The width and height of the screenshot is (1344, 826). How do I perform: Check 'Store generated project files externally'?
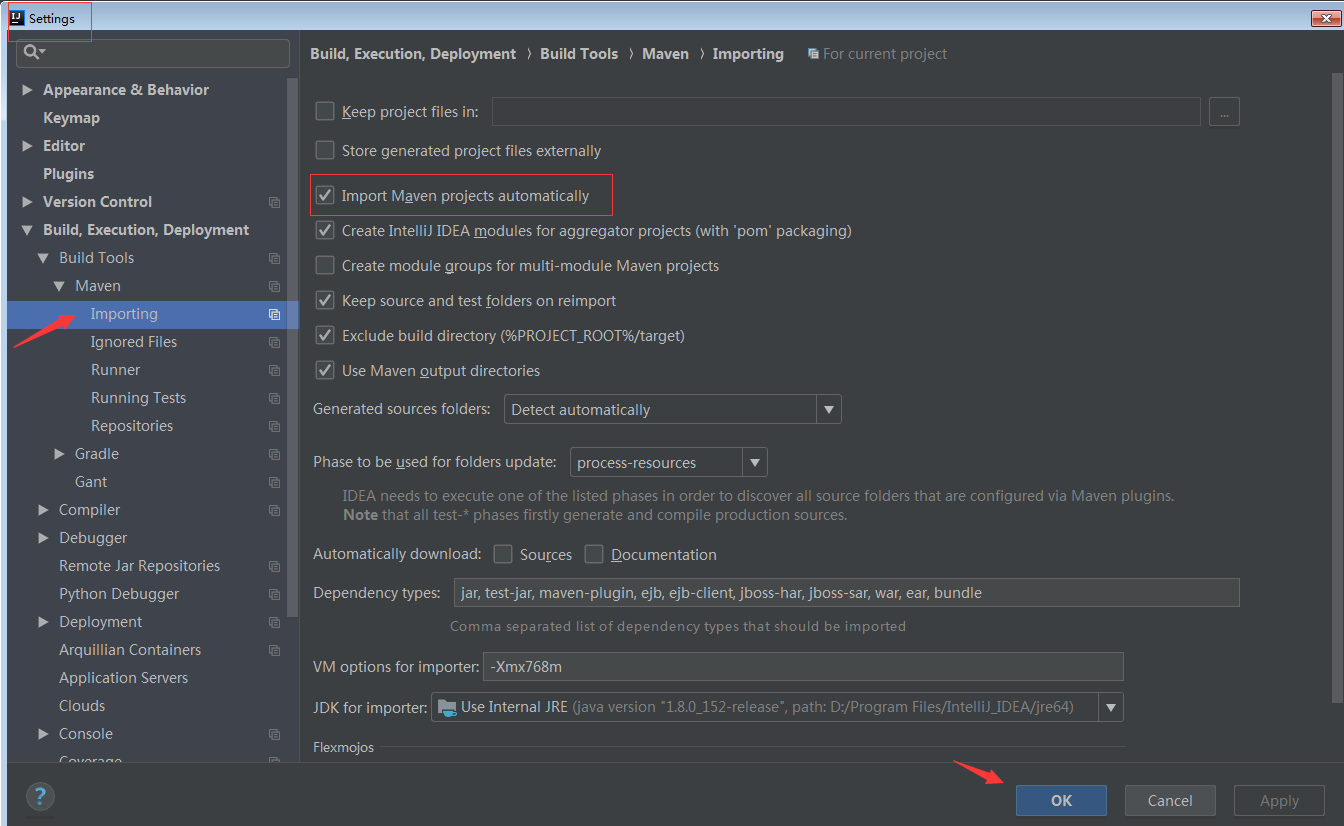coord(325,150)
